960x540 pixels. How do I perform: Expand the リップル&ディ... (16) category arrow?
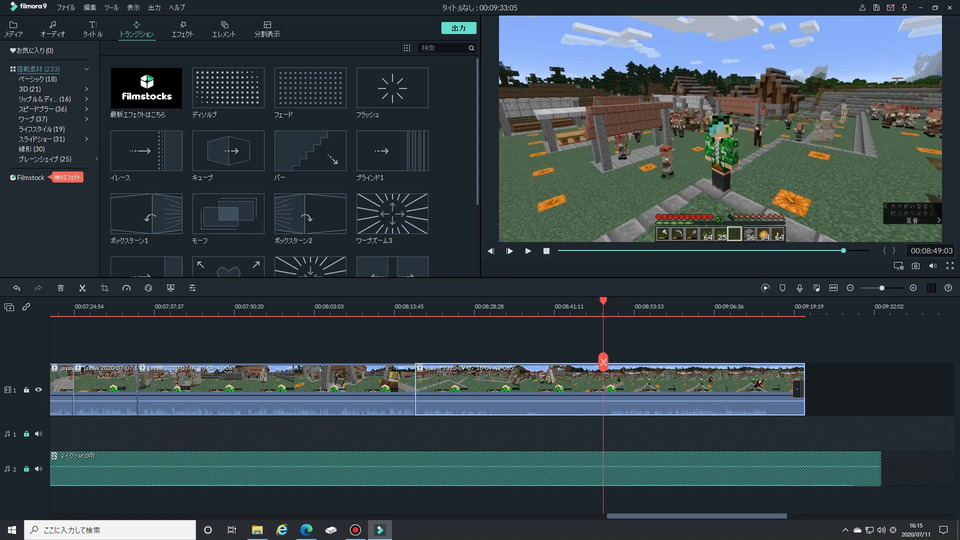pyautogui.click(x=86, y=99)
